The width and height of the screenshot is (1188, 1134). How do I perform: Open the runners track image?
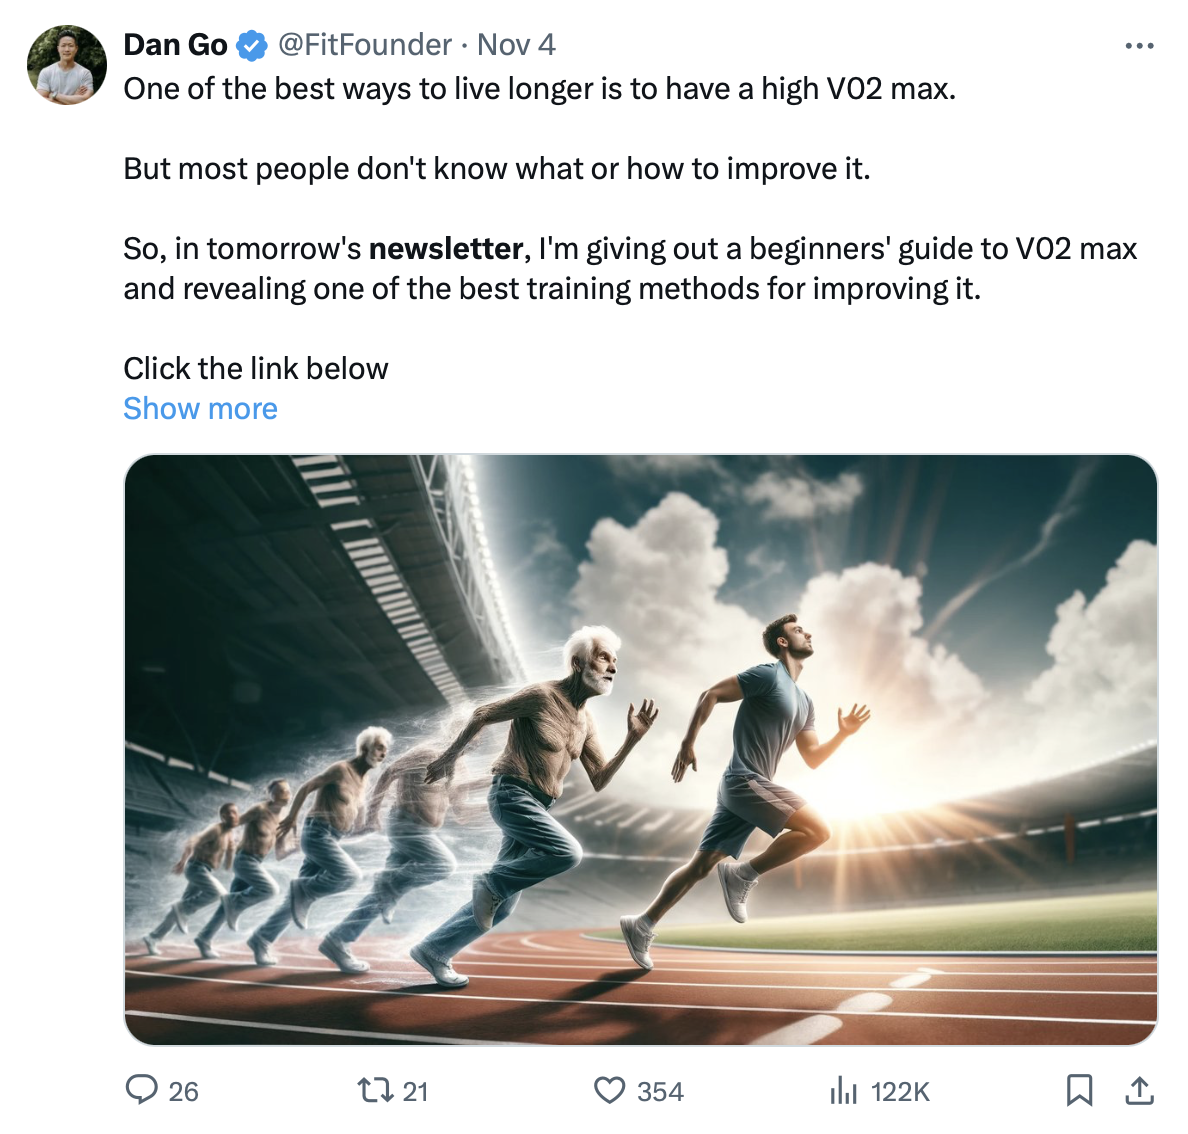(x=641, y=750)
